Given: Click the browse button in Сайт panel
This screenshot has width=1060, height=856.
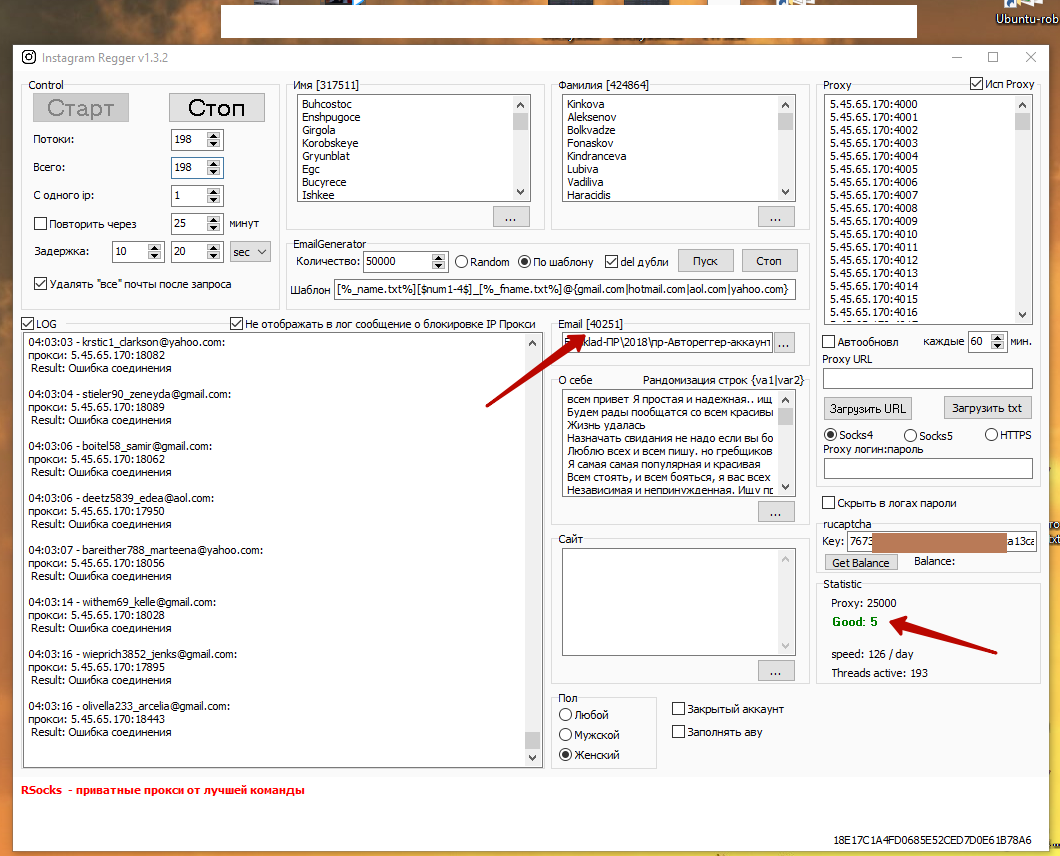Looking at the screenshot, I should pos(776,670).
